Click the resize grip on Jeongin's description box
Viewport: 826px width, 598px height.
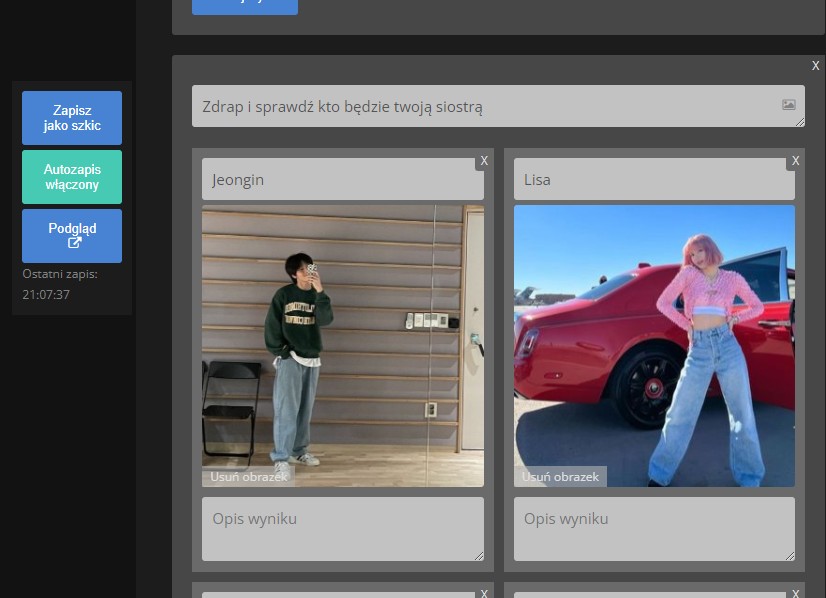[479, 556]
